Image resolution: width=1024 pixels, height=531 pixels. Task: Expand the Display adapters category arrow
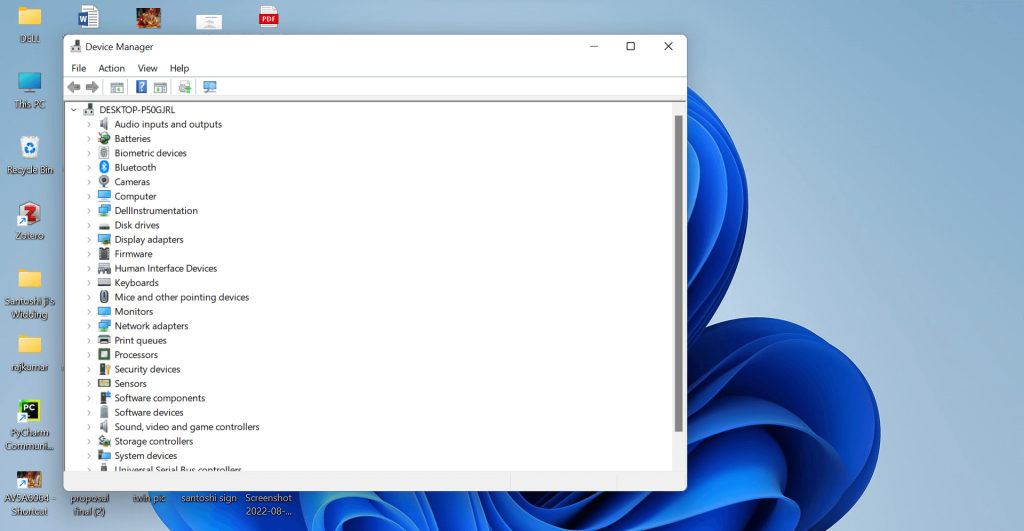[89, 240]
